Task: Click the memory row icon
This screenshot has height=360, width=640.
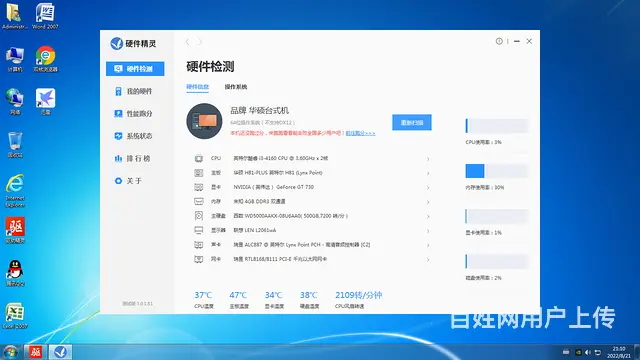Action: coord(199,201)
